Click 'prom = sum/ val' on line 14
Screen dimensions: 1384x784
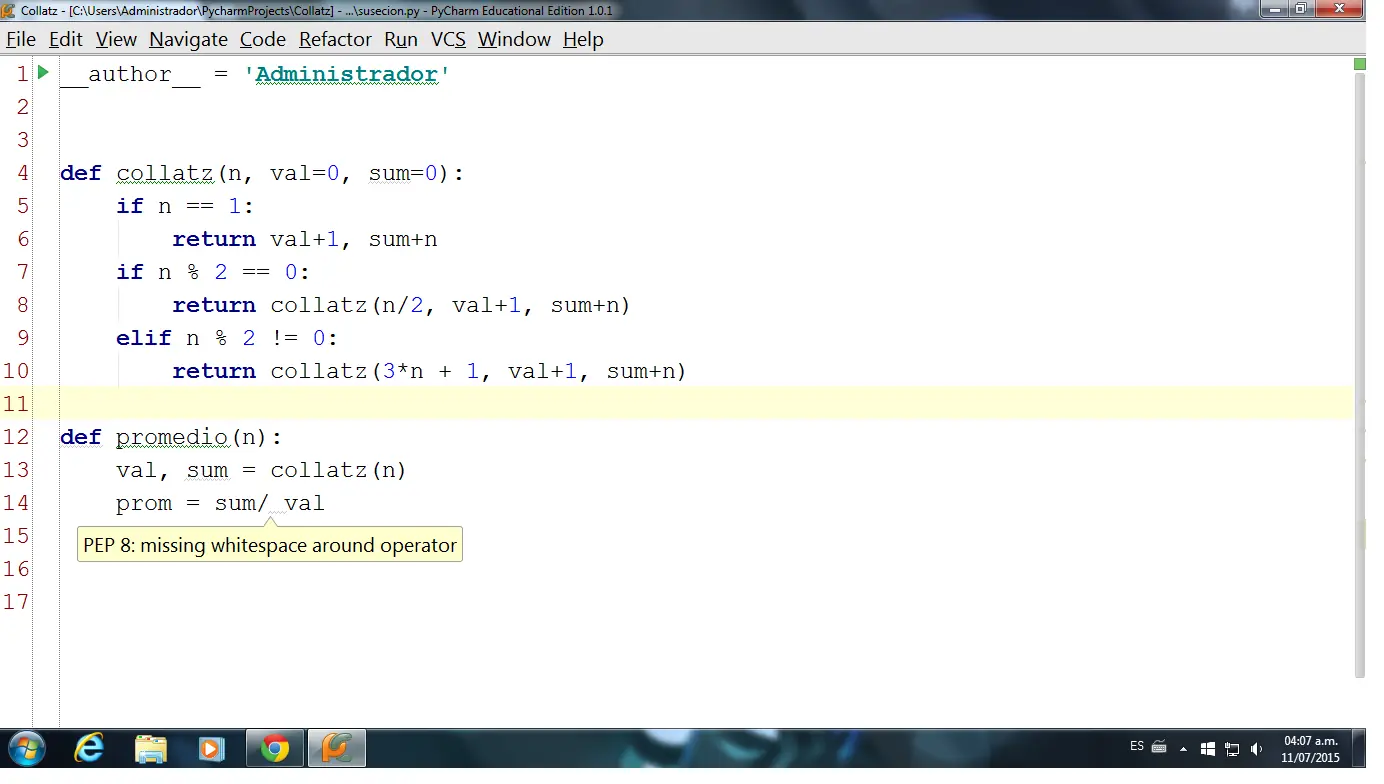pos(220,503)
